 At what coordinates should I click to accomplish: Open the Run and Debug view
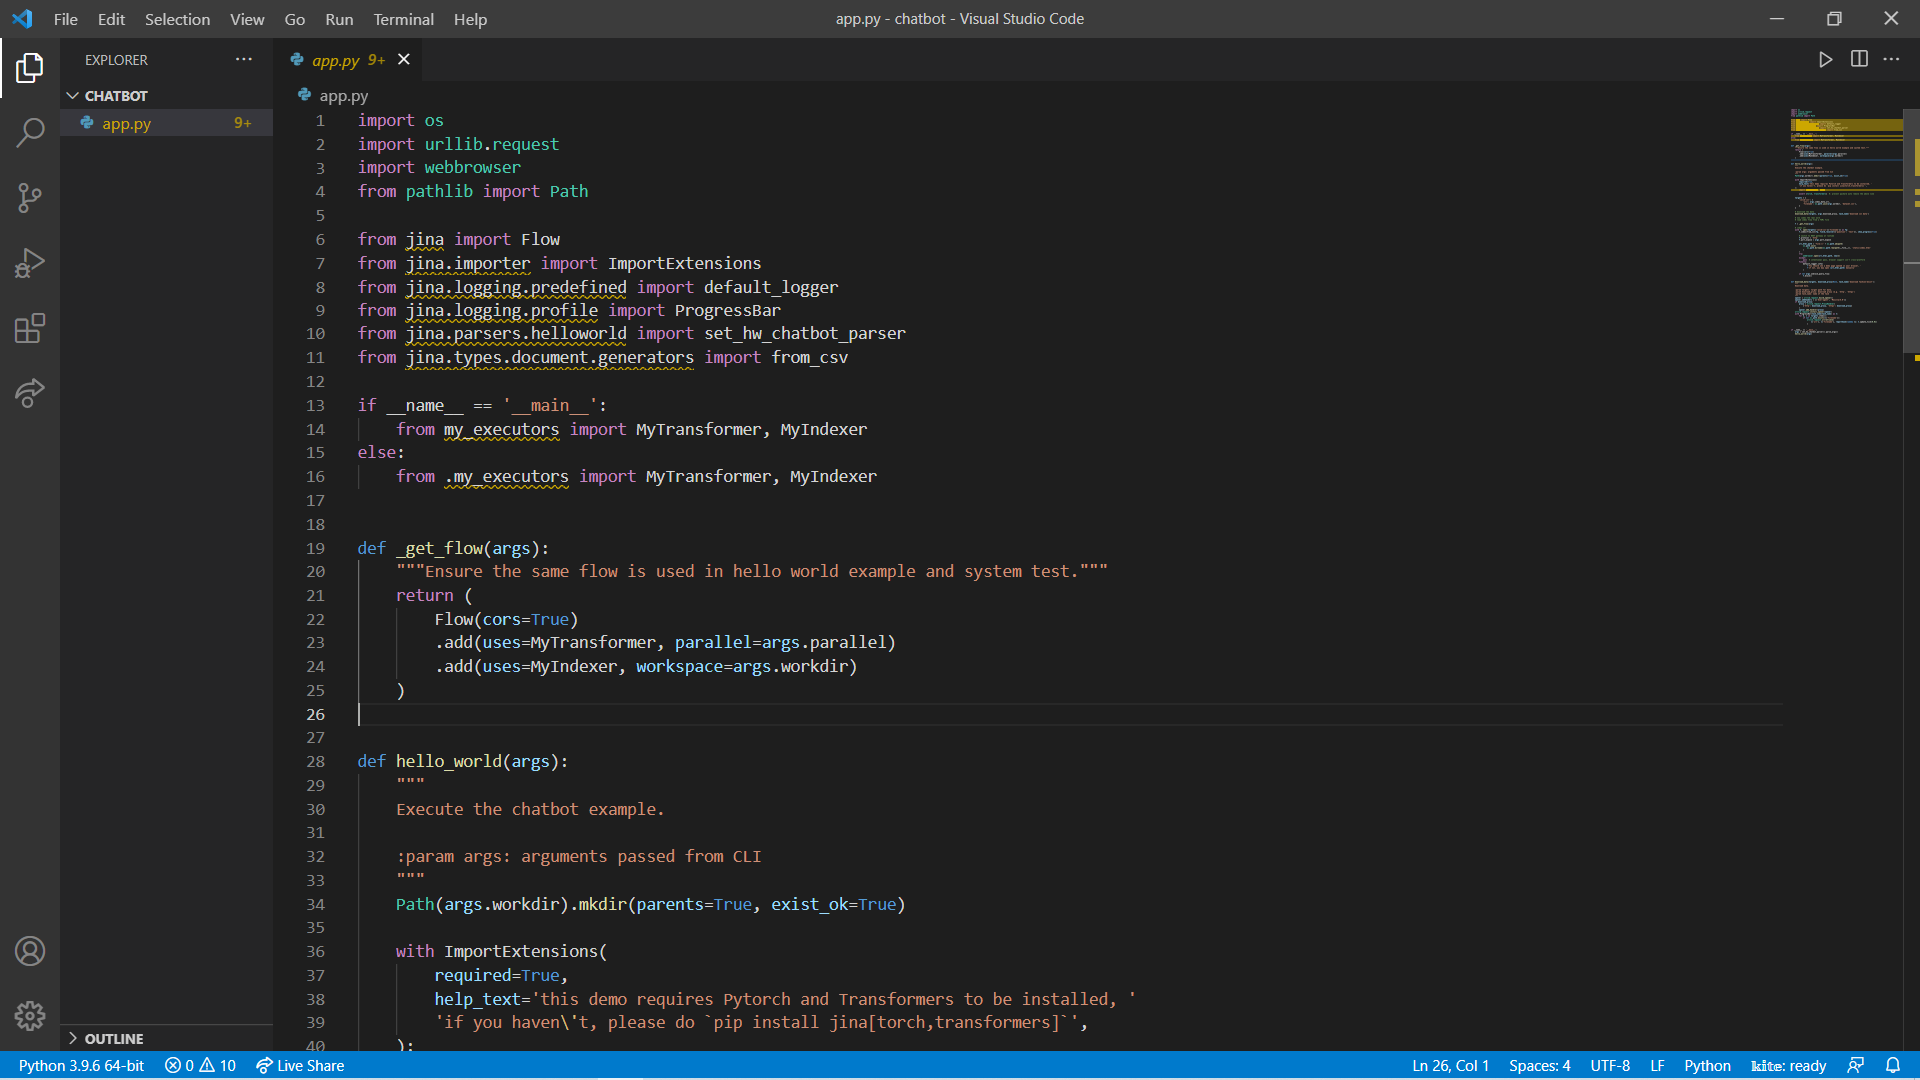pos(30,262)
